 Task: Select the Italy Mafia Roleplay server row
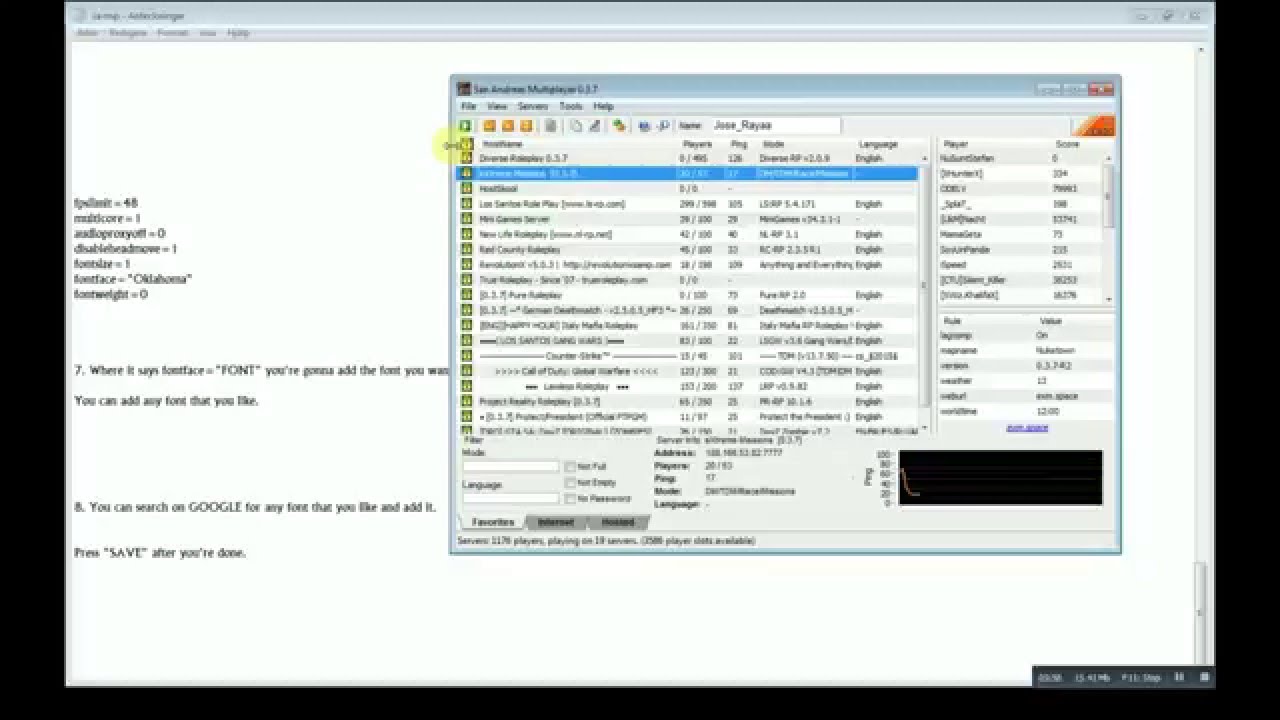687,326
